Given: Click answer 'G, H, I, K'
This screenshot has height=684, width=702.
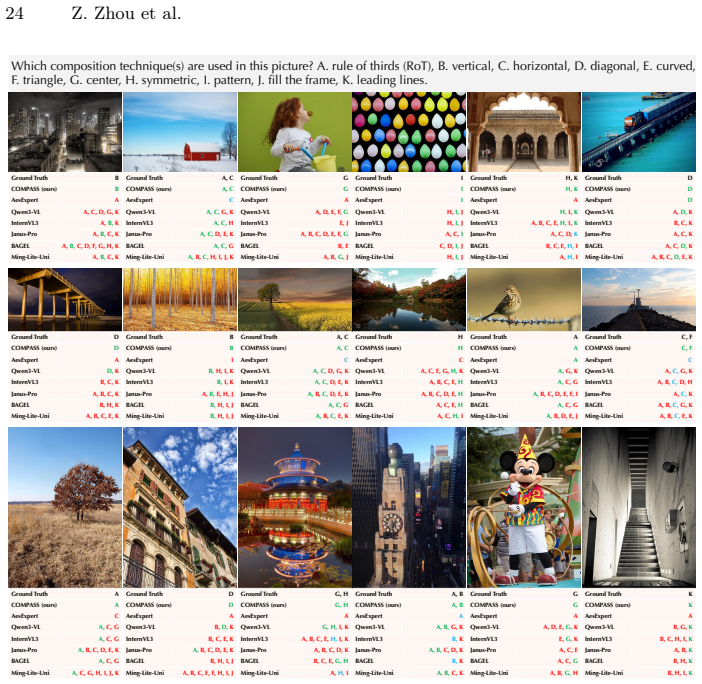Looking at the screenshot, I should (x=335, y=627).
